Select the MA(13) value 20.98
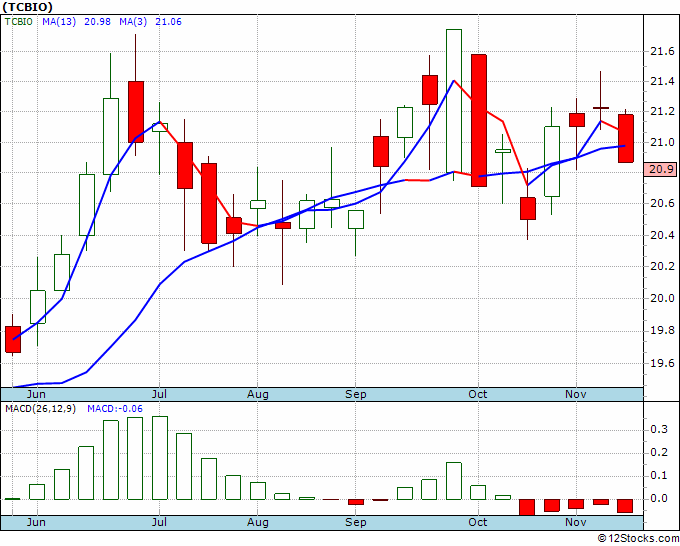The image size is (680, 546). [97, 22]
